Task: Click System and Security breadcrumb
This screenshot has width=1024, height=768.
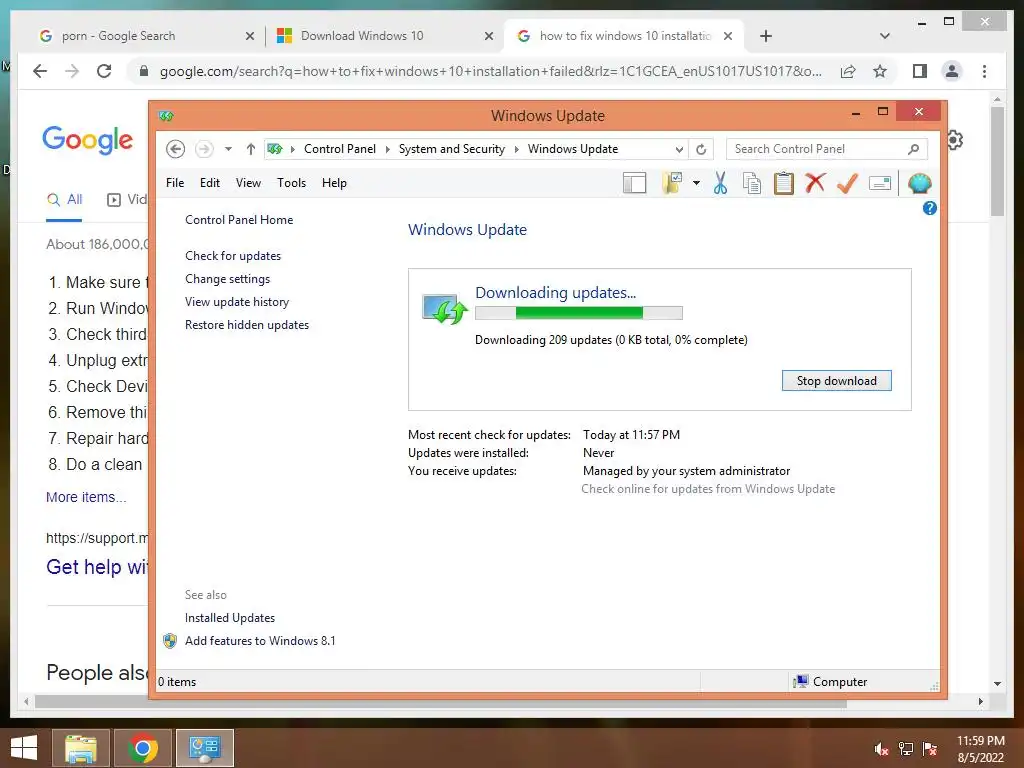Action: pyautogui.click(x=452, y=149)
